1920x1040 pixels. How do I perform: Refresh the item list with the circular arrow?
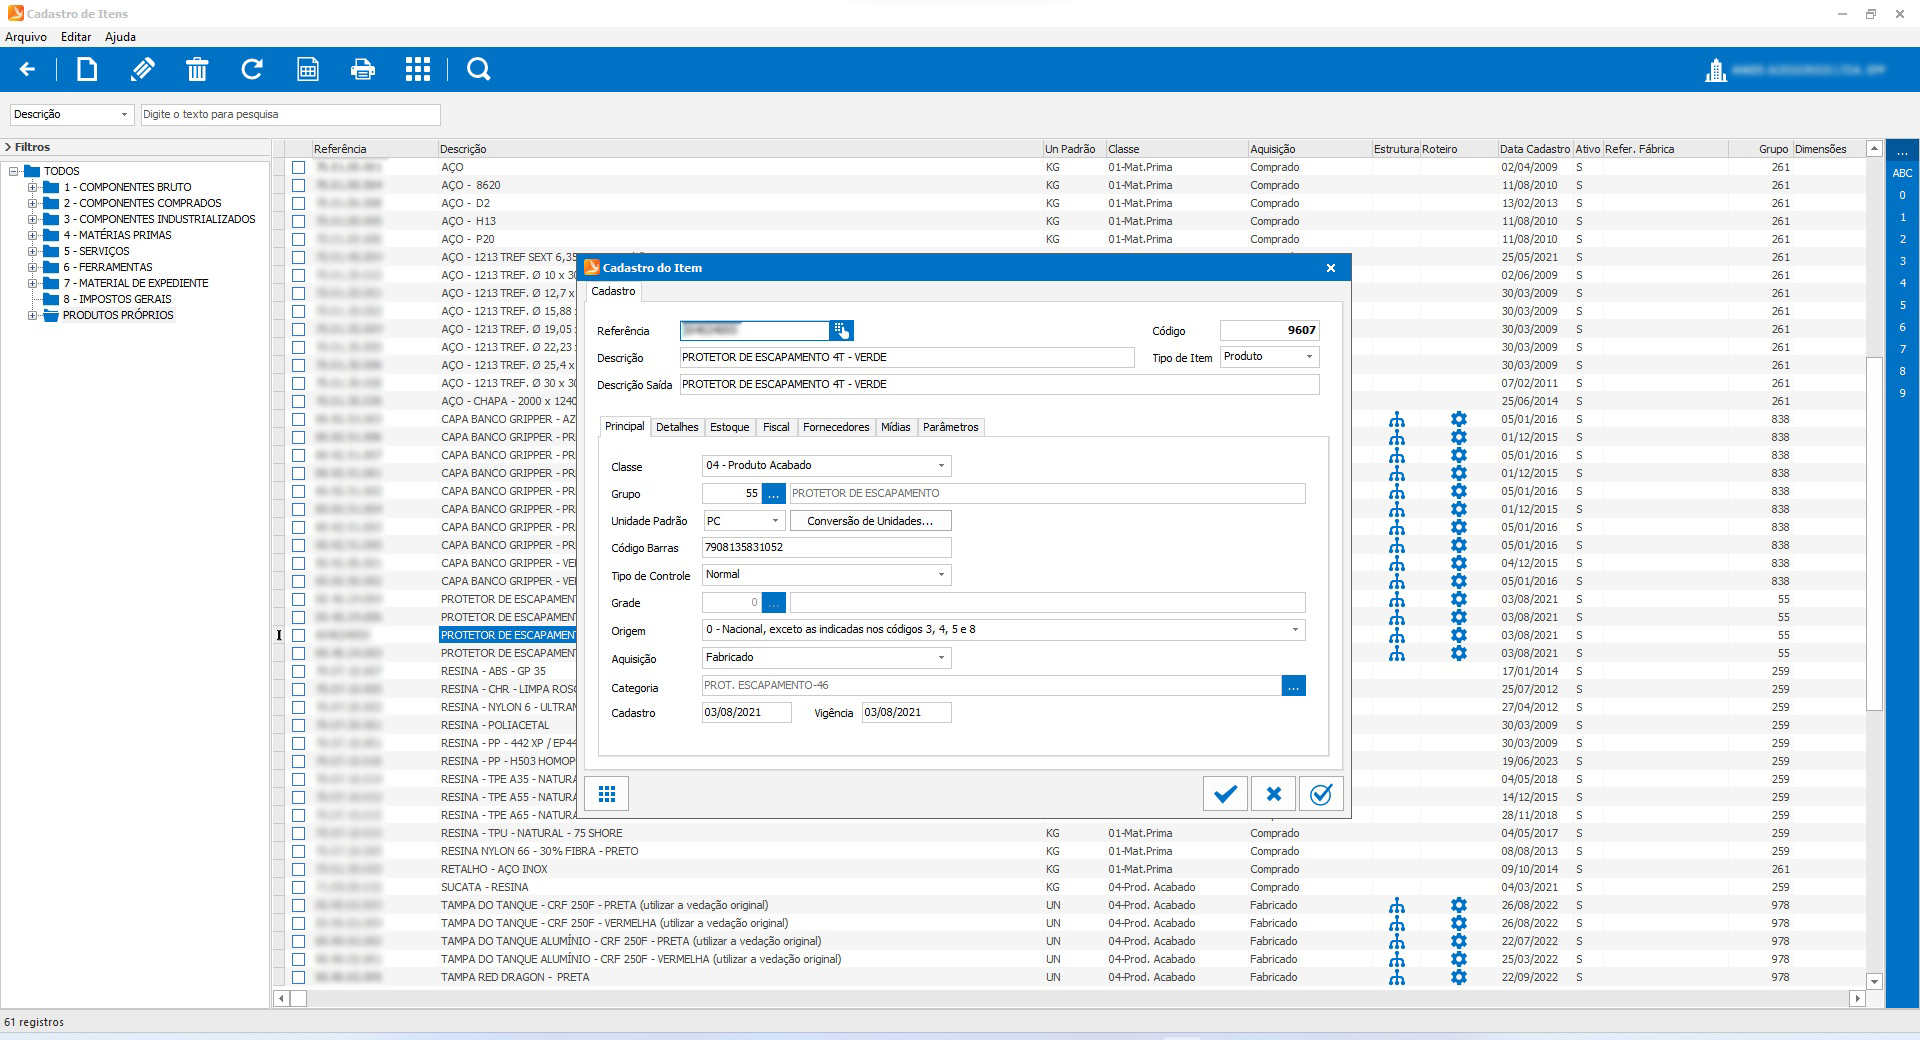tap(252, 69)
